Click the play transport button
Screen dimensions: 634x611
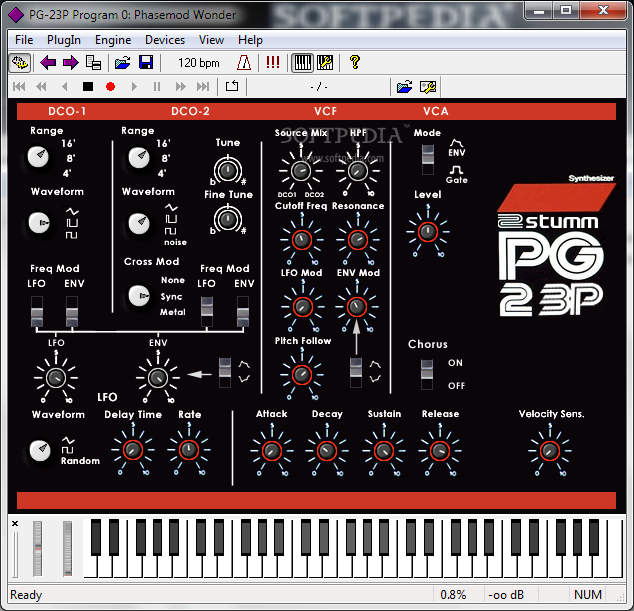coord(134,87)
